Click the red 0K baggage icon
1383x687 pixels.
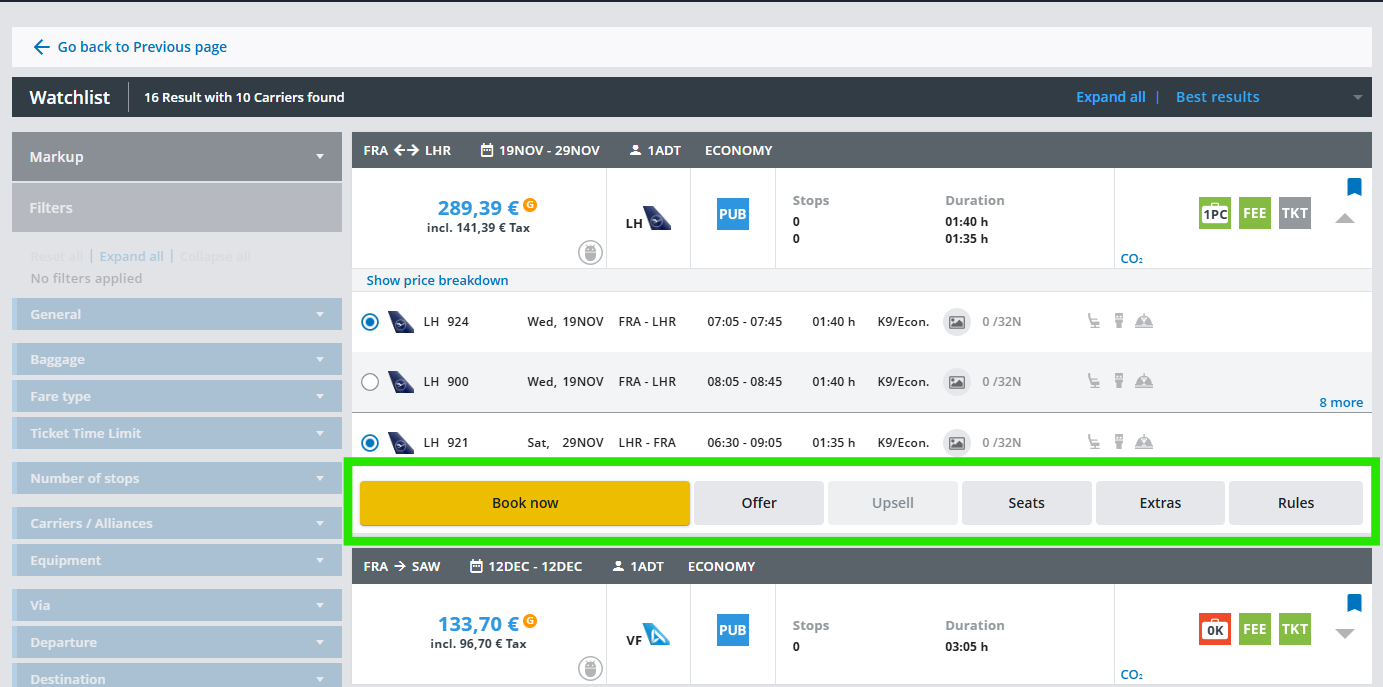click(1215, 629)
